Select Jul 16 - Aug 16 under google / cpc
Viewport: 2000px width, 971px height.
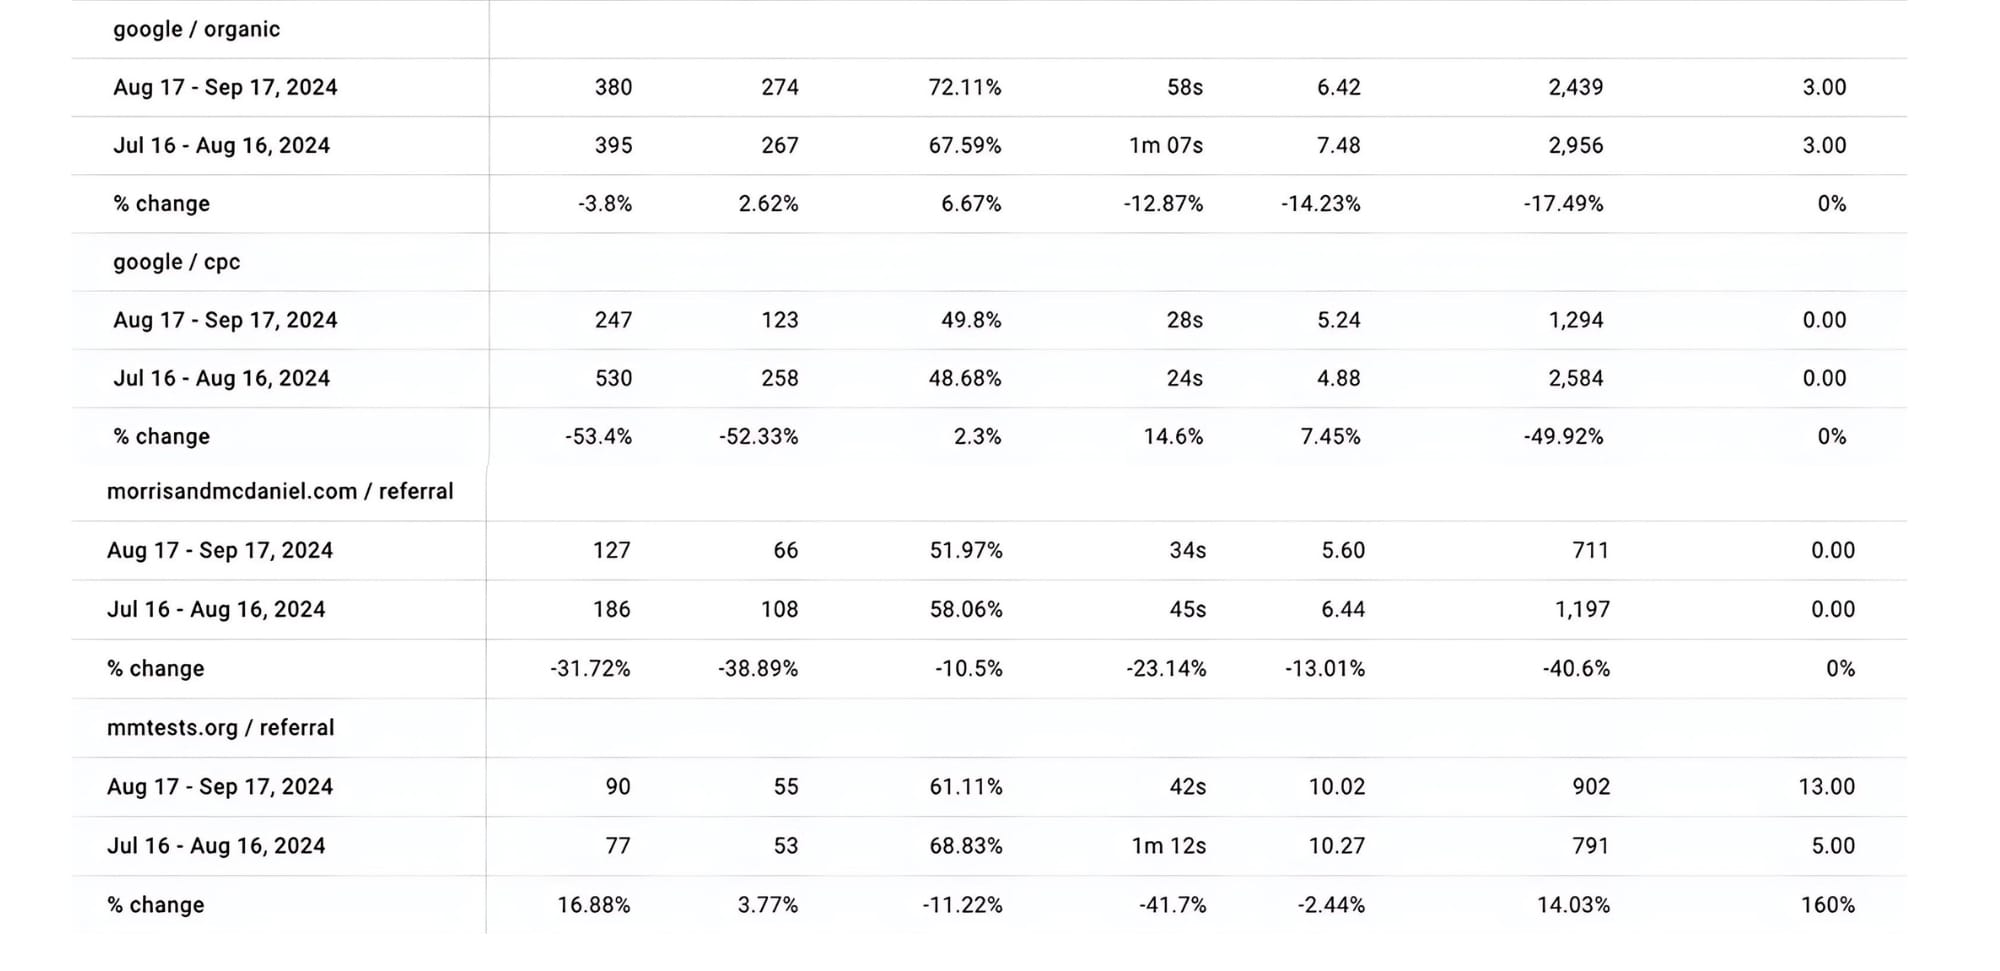click(x=221, y=378)
